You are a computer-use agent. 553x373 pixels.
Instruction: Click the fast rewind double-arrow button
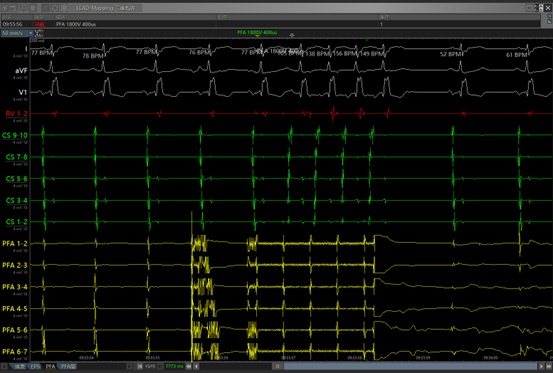[189, 367]
